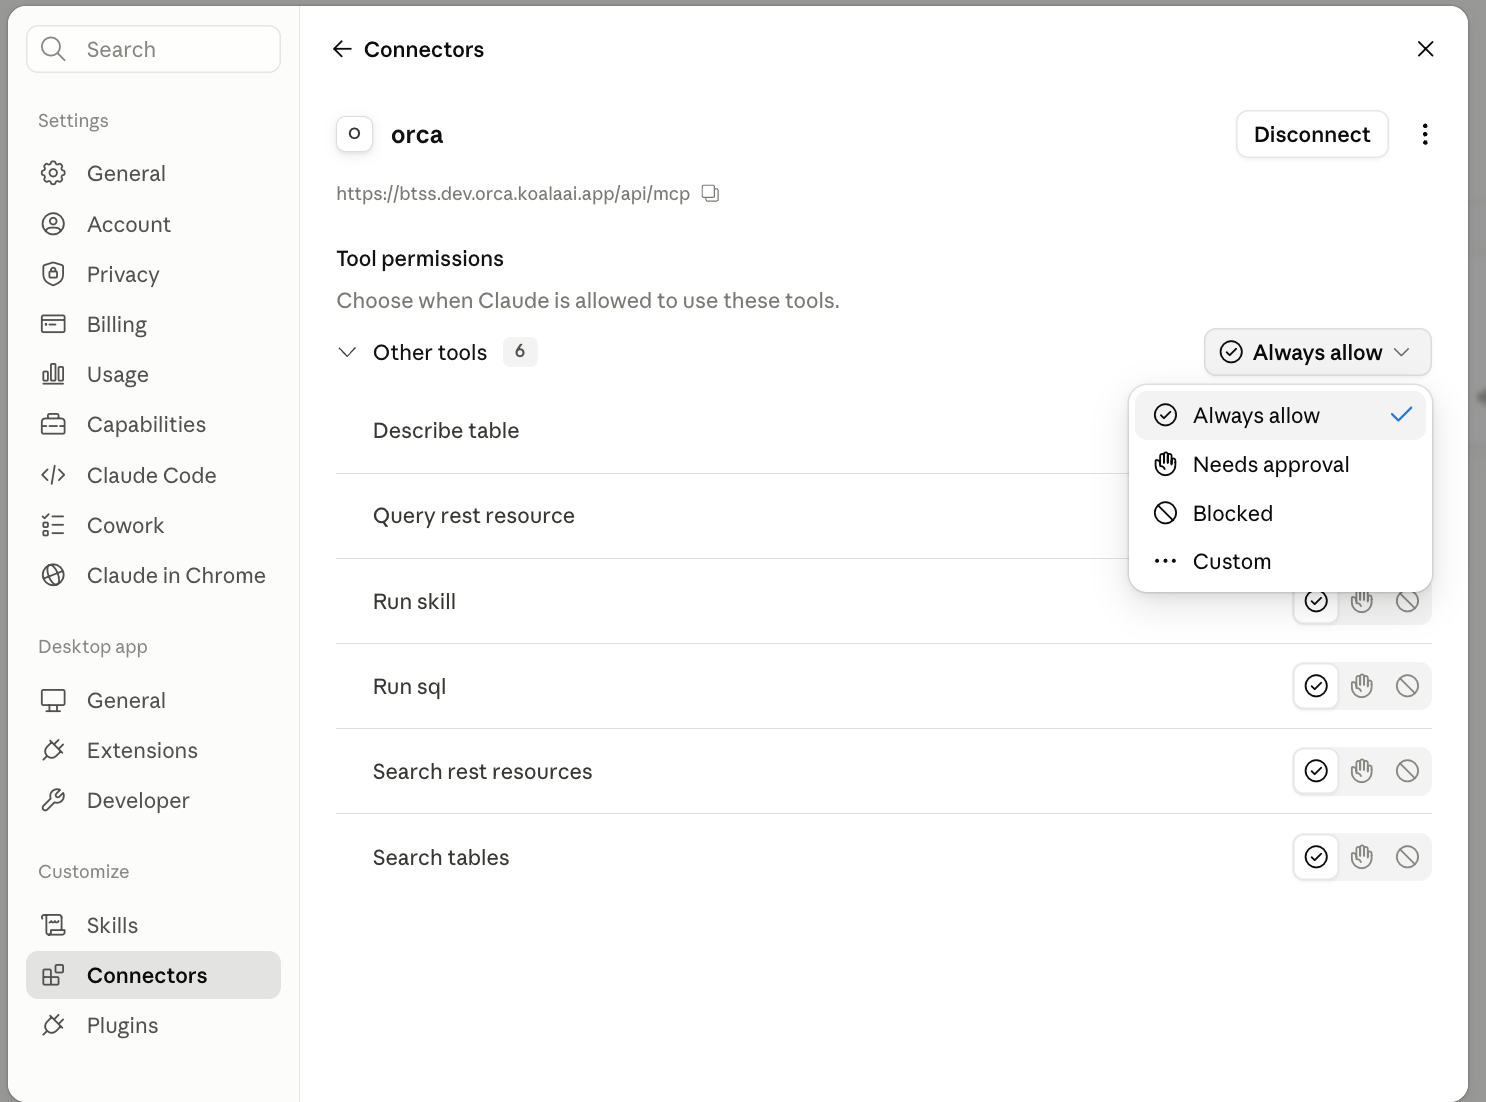Open Claude in Chrome settings
Screen dimensions: 1486x1102
tap(153, 575)
